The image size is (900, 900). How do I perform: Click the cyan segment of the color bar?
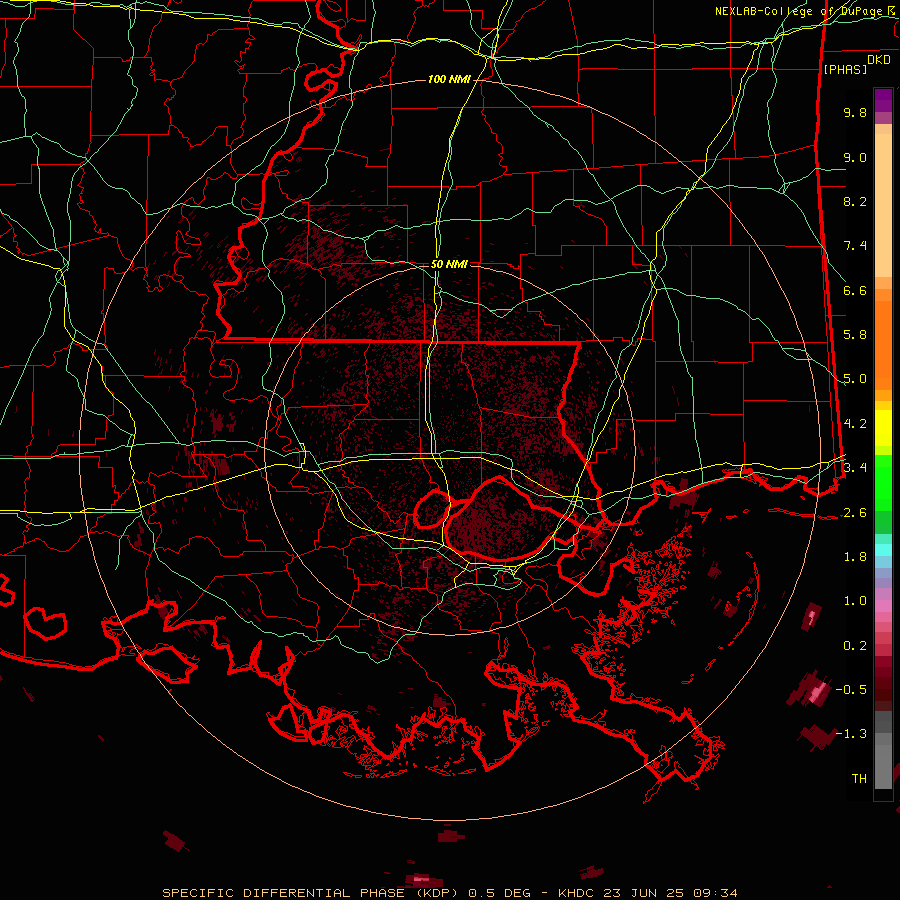(883, 550)
